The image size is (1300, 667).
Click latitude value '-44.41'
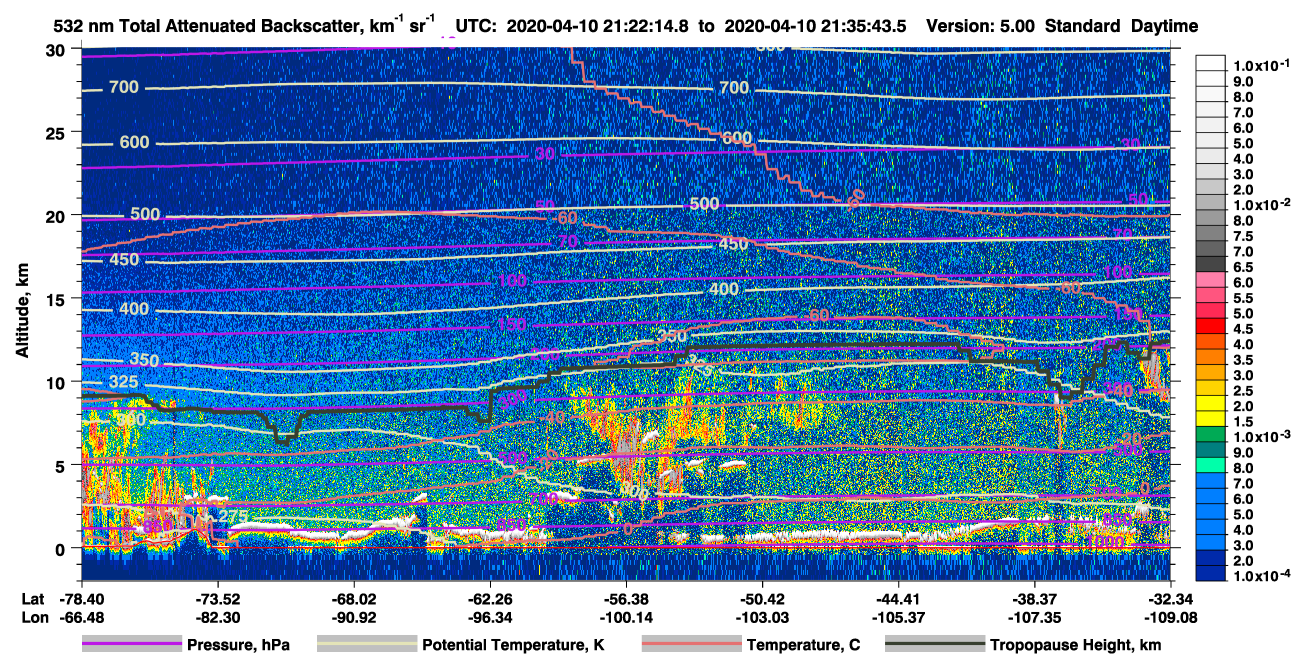(x=898, y=598)
